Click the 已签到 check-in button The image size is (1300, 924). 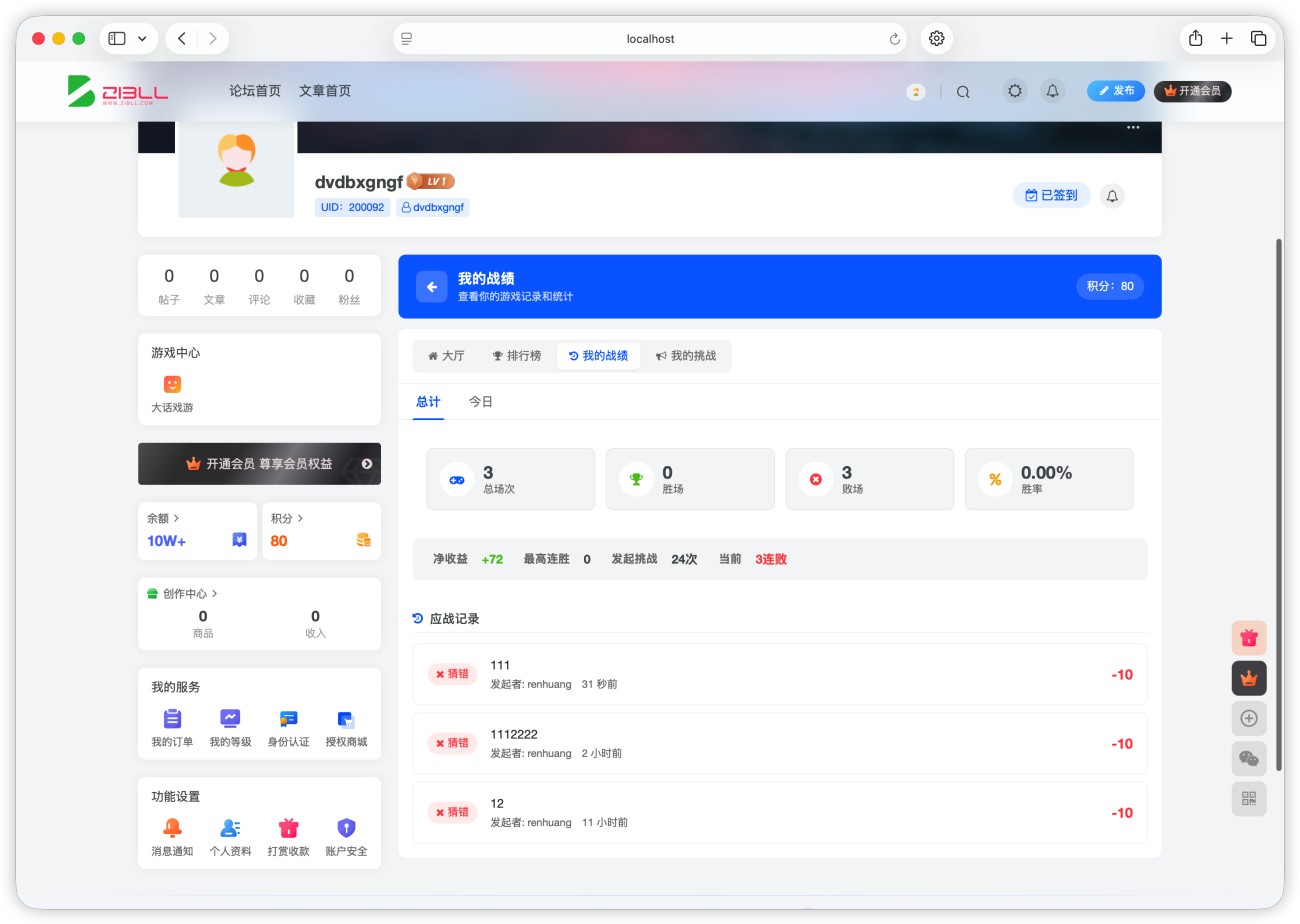pos(1051,195)
